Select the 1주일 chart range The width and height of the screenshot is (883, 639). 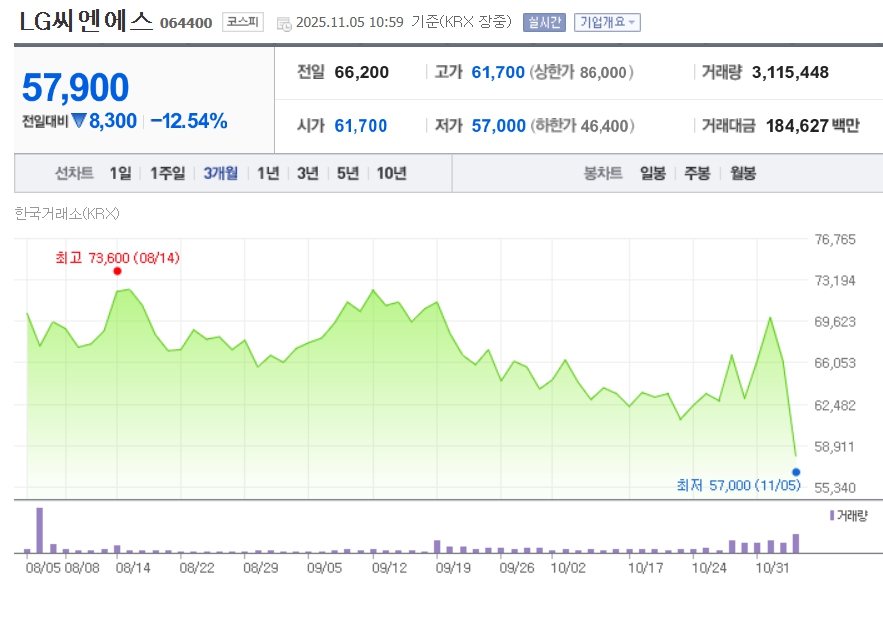[x=167, y=173]
